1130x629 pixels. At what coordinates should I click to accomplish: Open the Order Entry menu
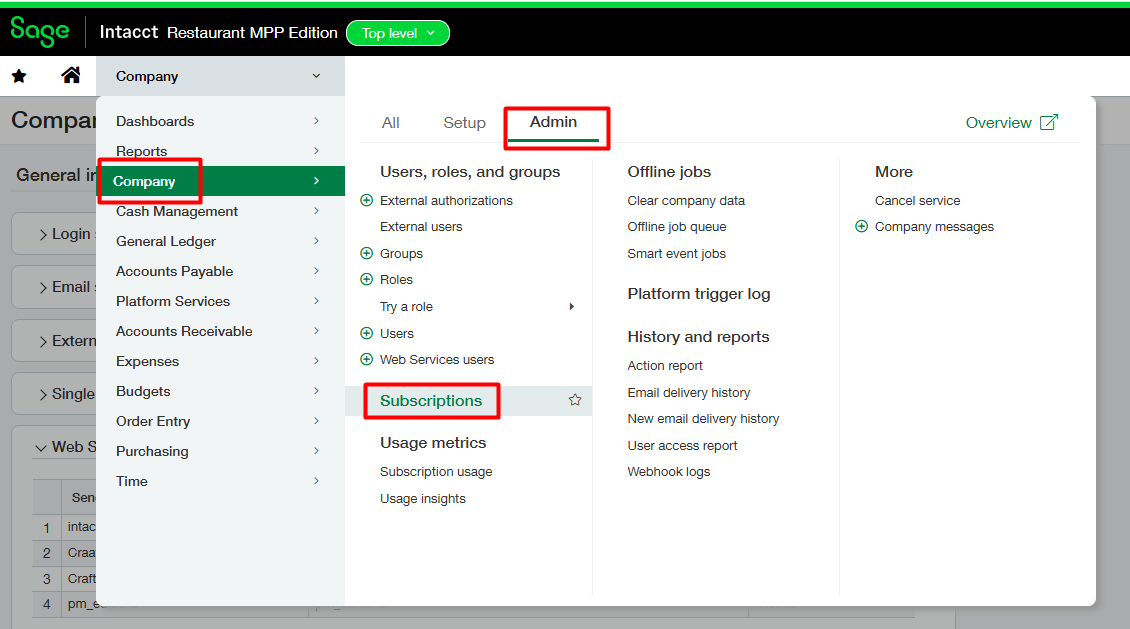pyautogui.click(x=221, y=421)
